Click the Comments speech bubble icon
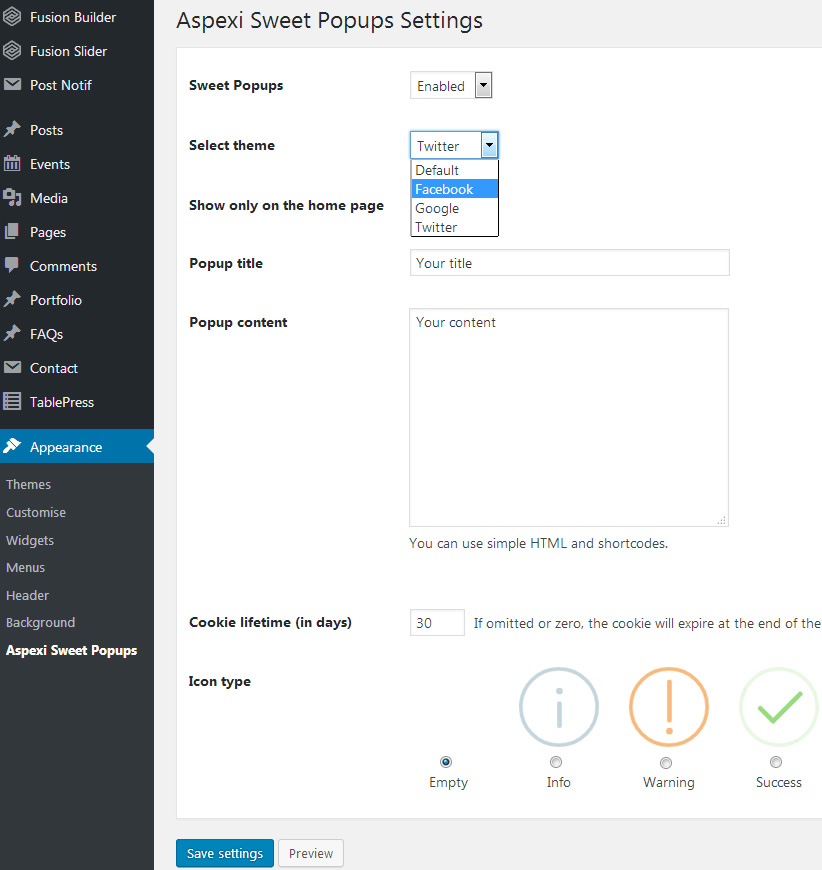 [x=12, y=265]
